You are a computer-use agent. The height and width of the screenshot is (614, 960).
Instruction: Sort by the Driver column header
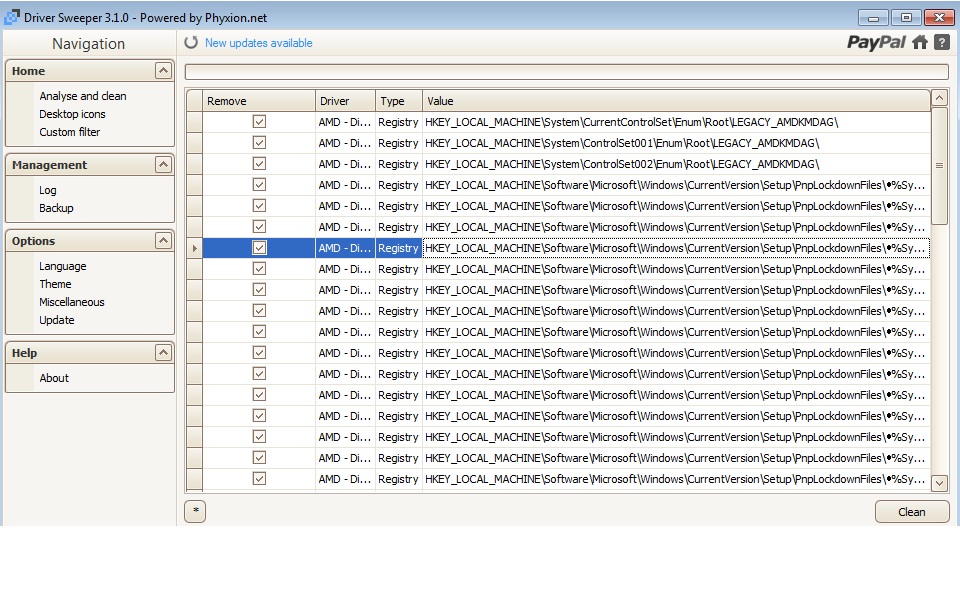[345, 101]
